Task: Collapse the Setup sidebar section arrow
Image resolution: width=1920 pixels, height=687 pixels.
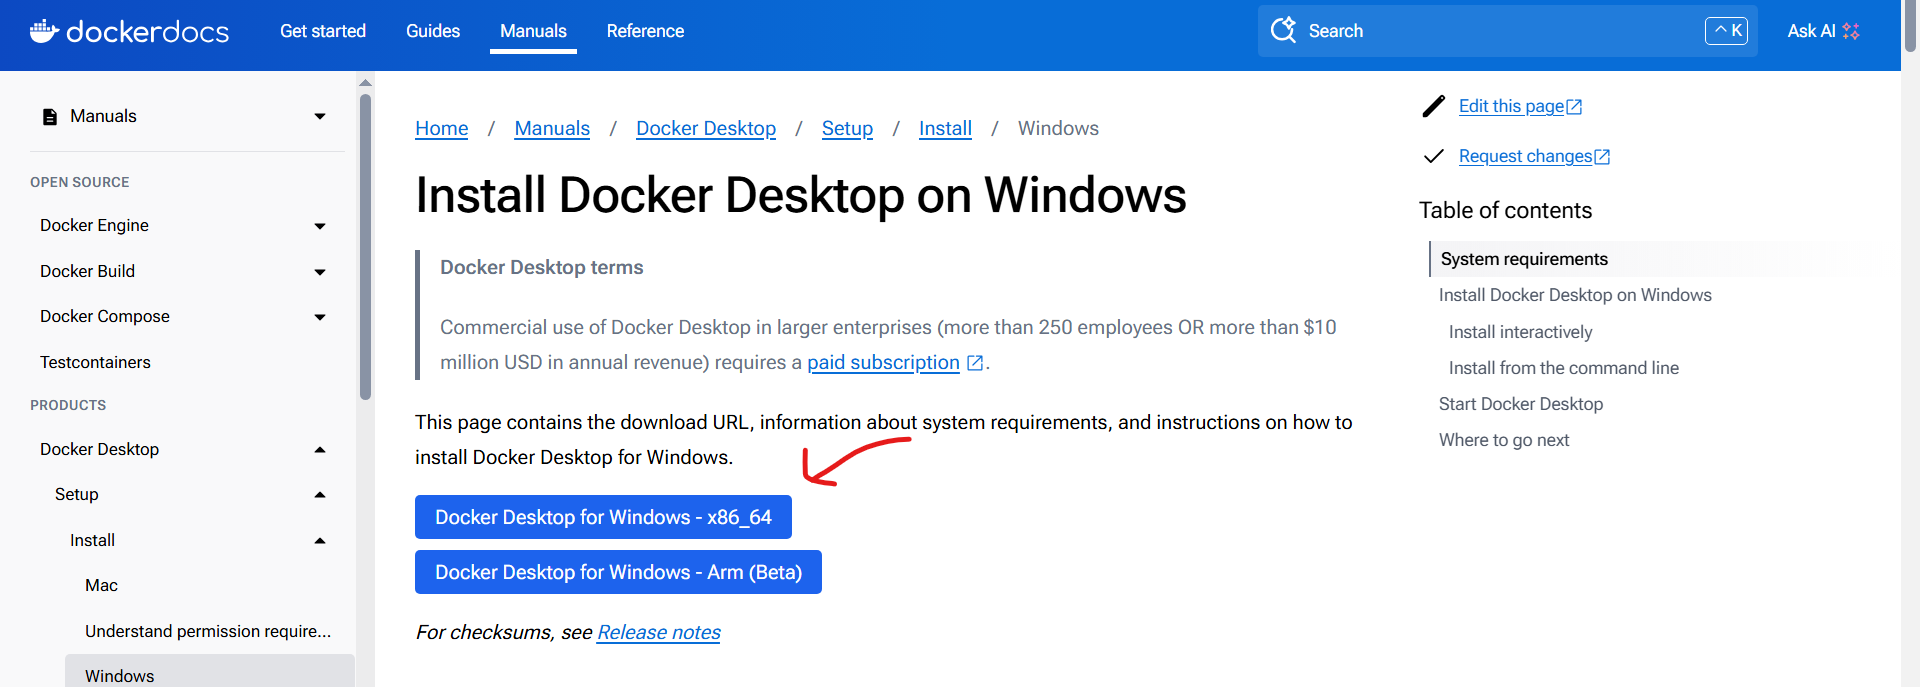Action: pos(320,495)
